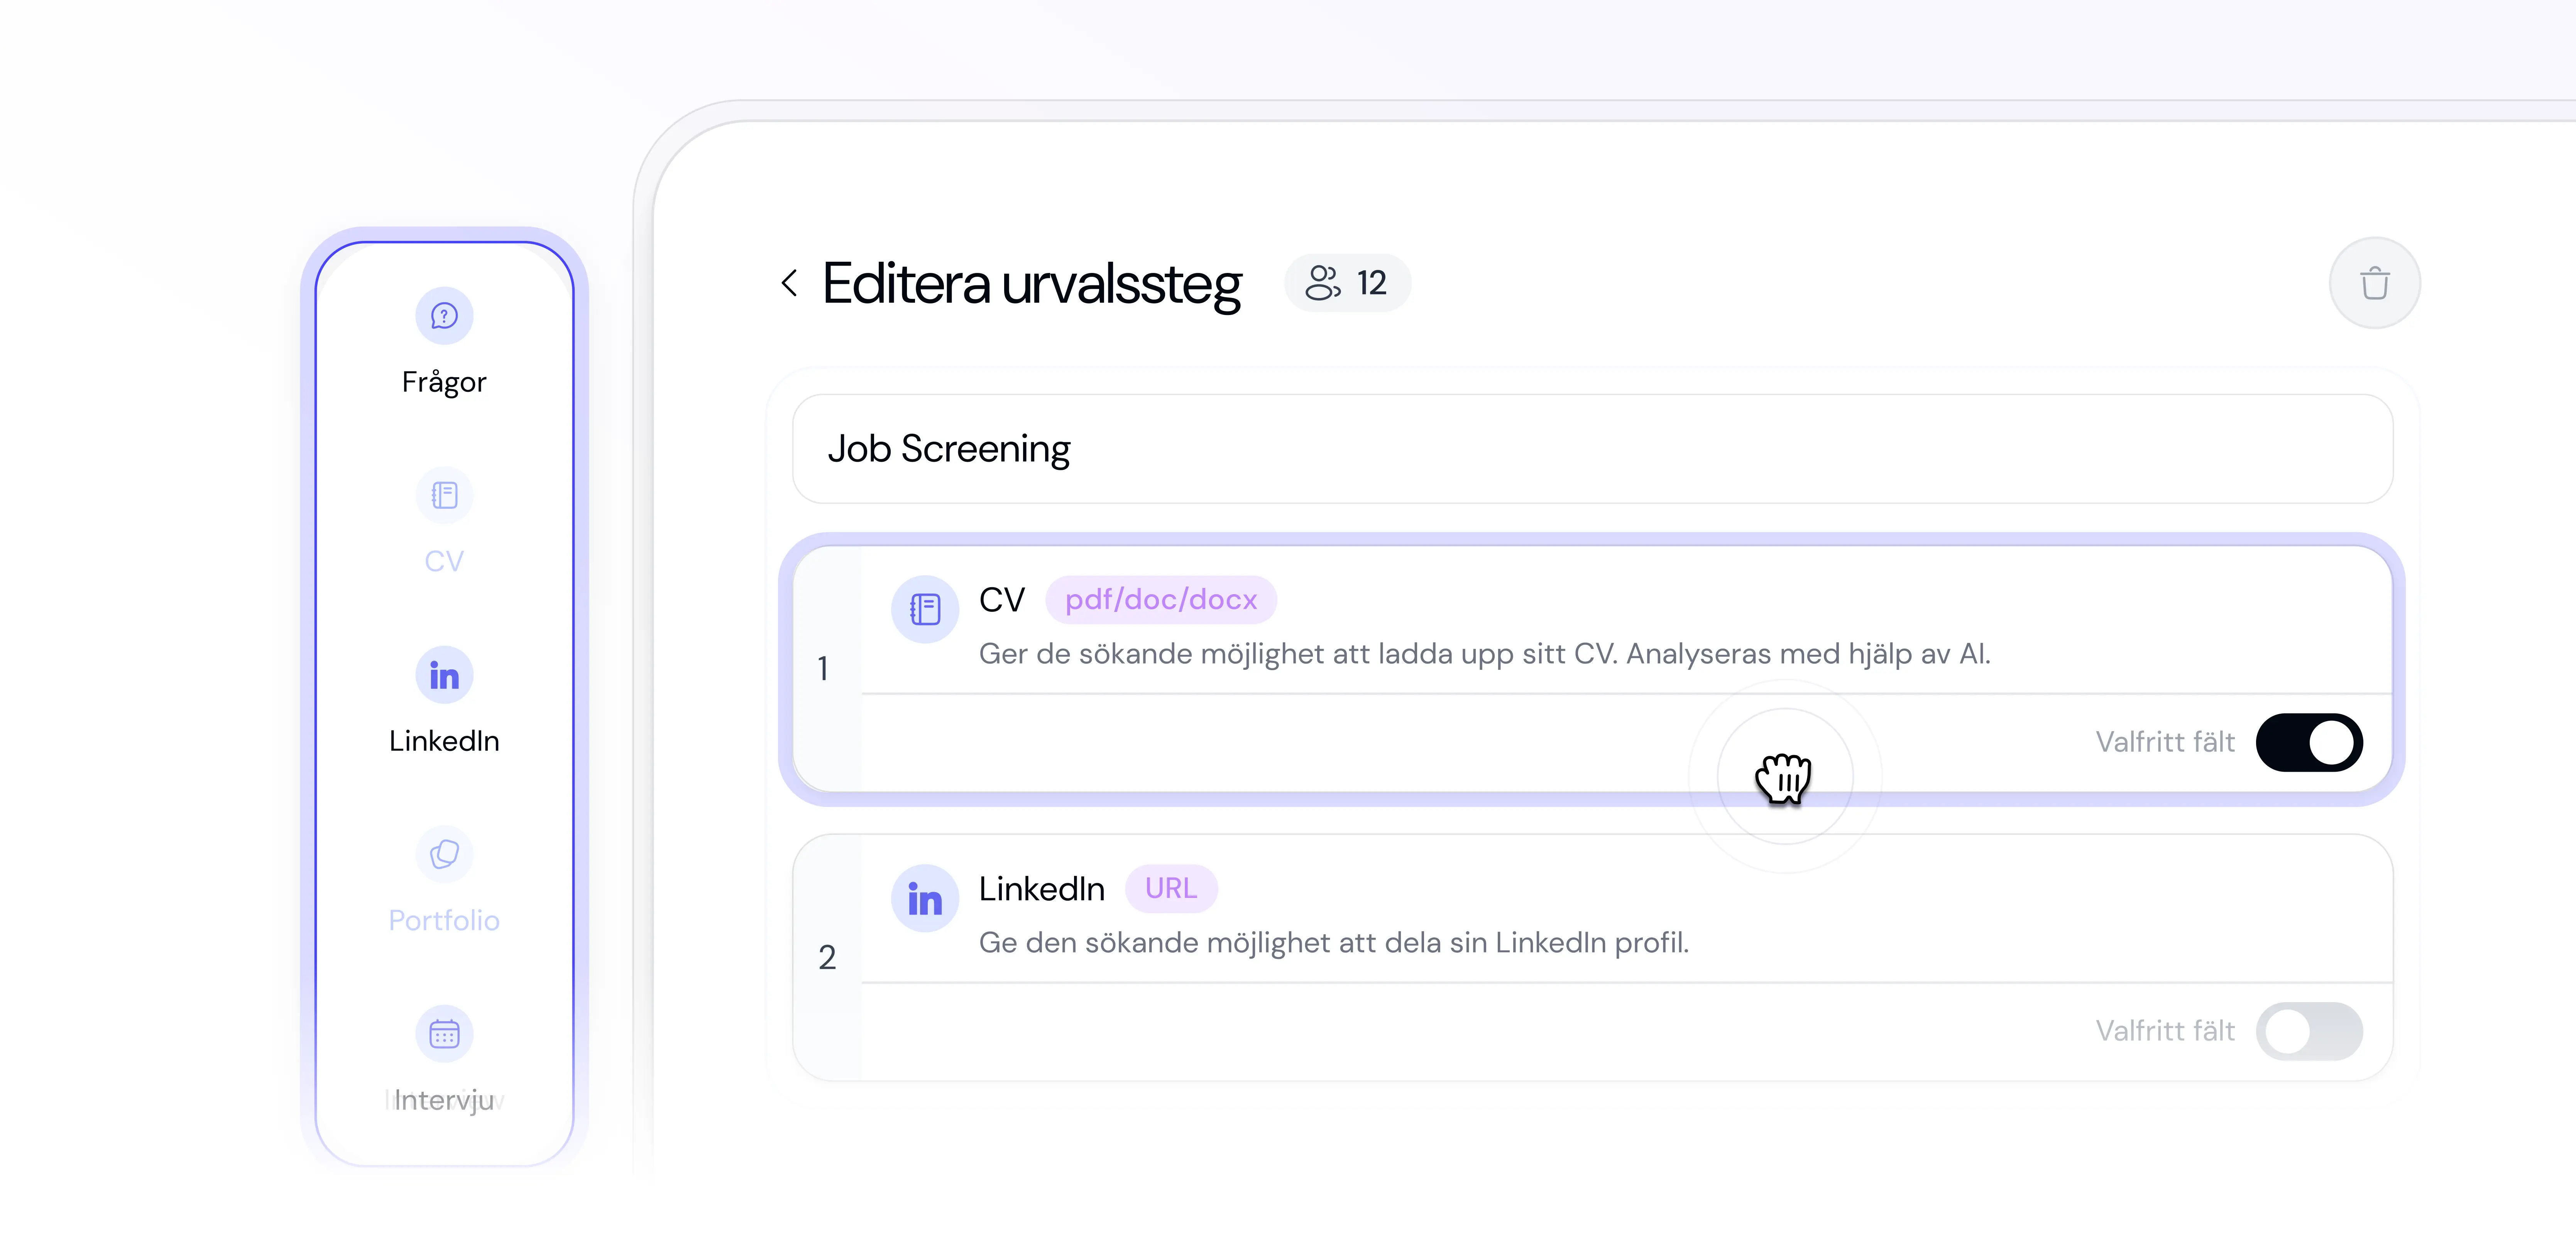Click the LinkedIn icon in sidebar
The height and width of the screenshot is (1245, 2576).
pos(444,675)
